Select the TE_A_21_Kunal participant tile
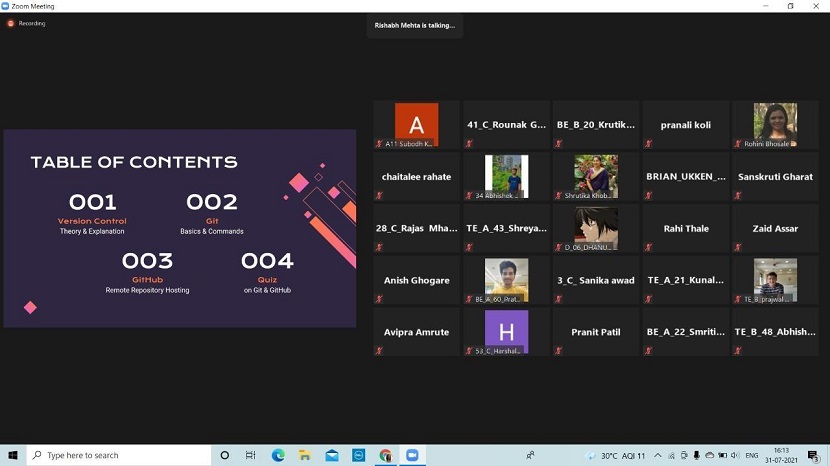Image resolution: width=830 pixels, height=466 pixels. (685, 280)
